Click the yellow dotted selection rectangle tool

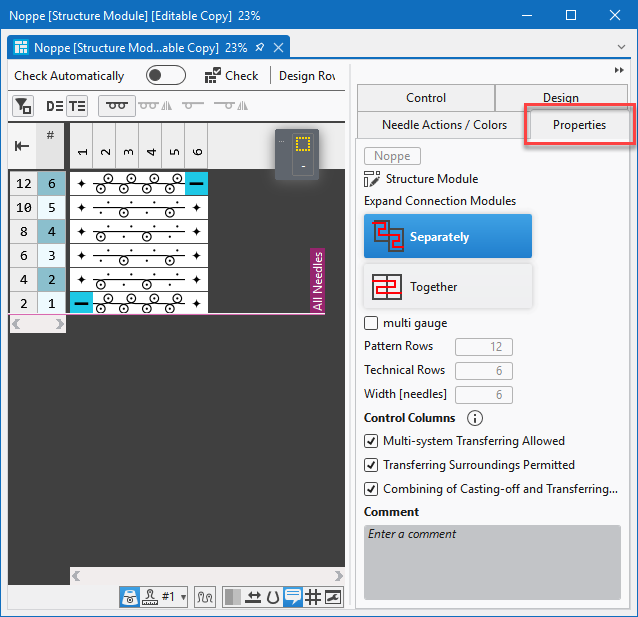[303, 144]
